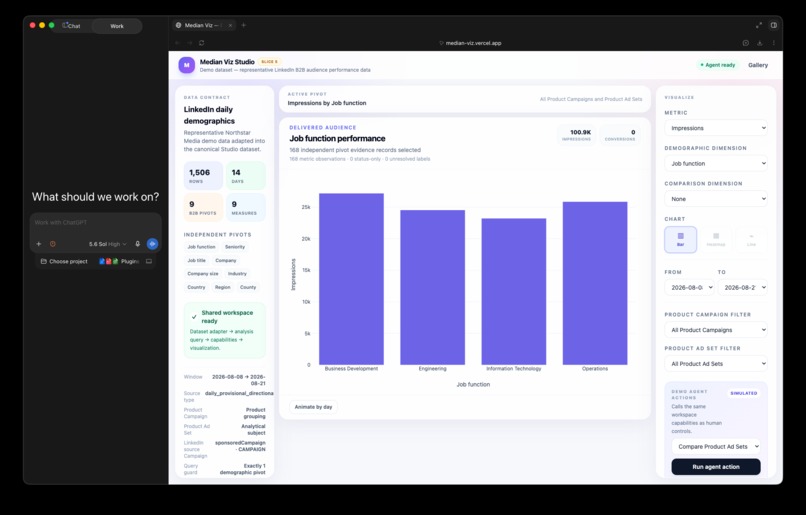The image size is (806, 515).
Task: Click the Plugins colored file icons
Action: 109,262
